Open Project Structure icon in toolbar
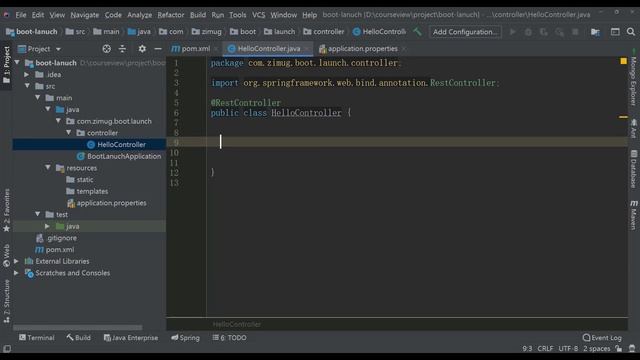This screenshot has width=640, height=360. (596, 31)
